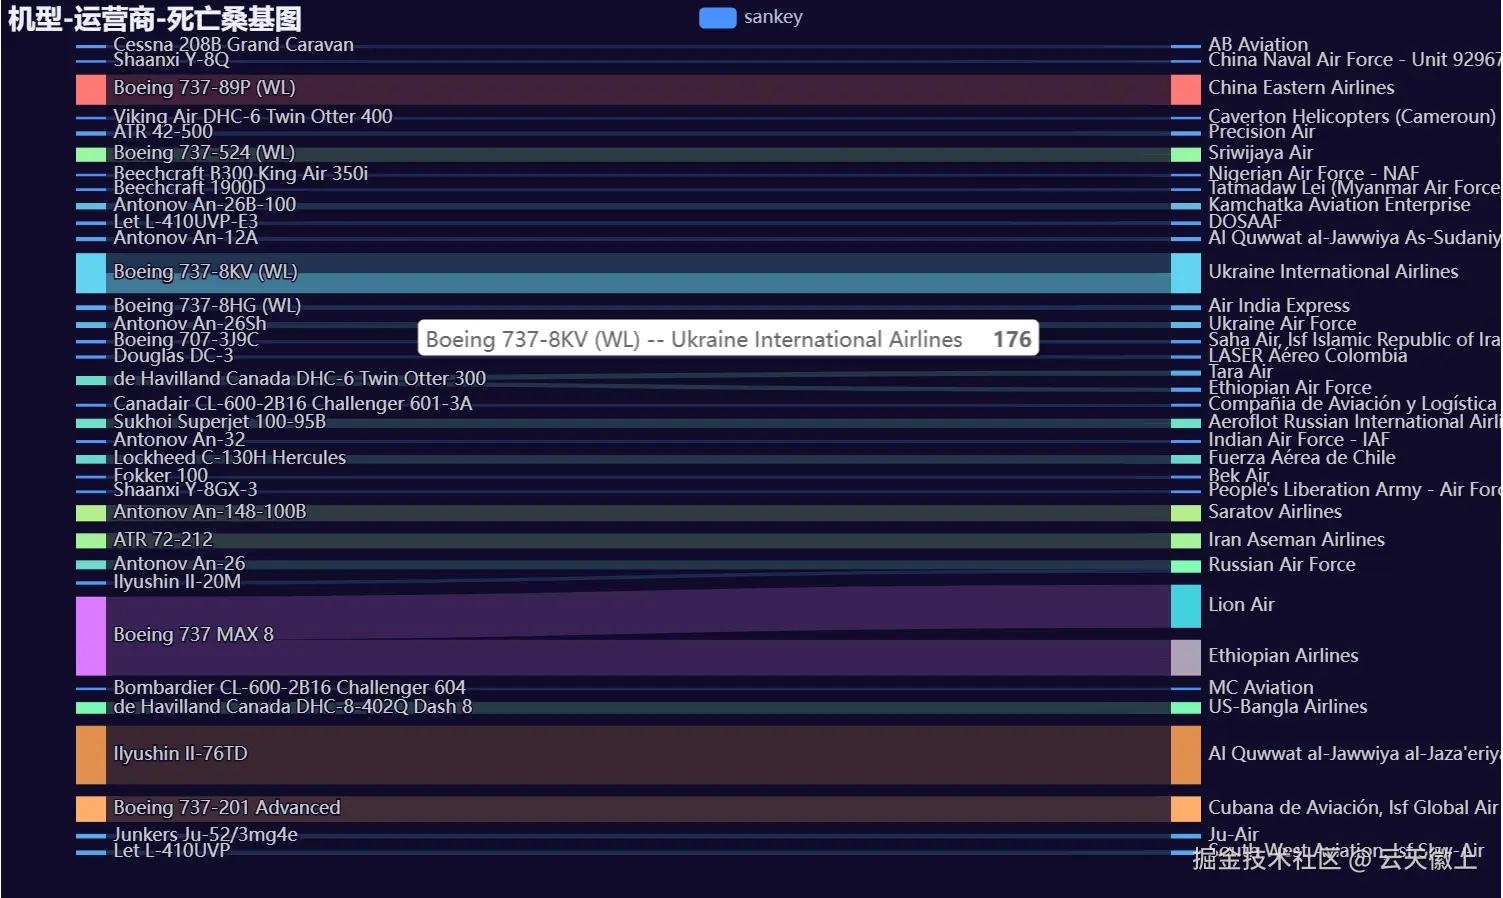Click the Boeing 737-89P (WL) node bar
The image size is (1503, 898).
[91, 89]
